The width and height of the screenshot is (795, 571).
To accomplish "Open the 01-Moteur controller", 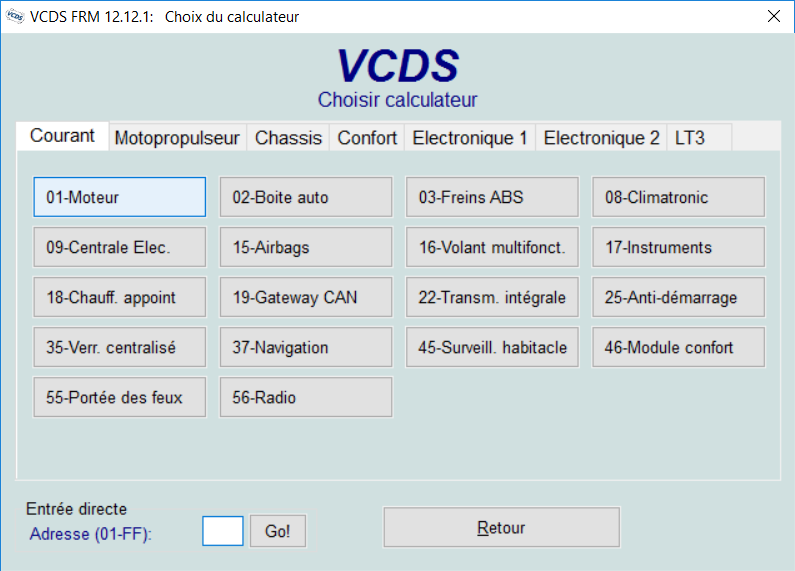I will point(120,197).
